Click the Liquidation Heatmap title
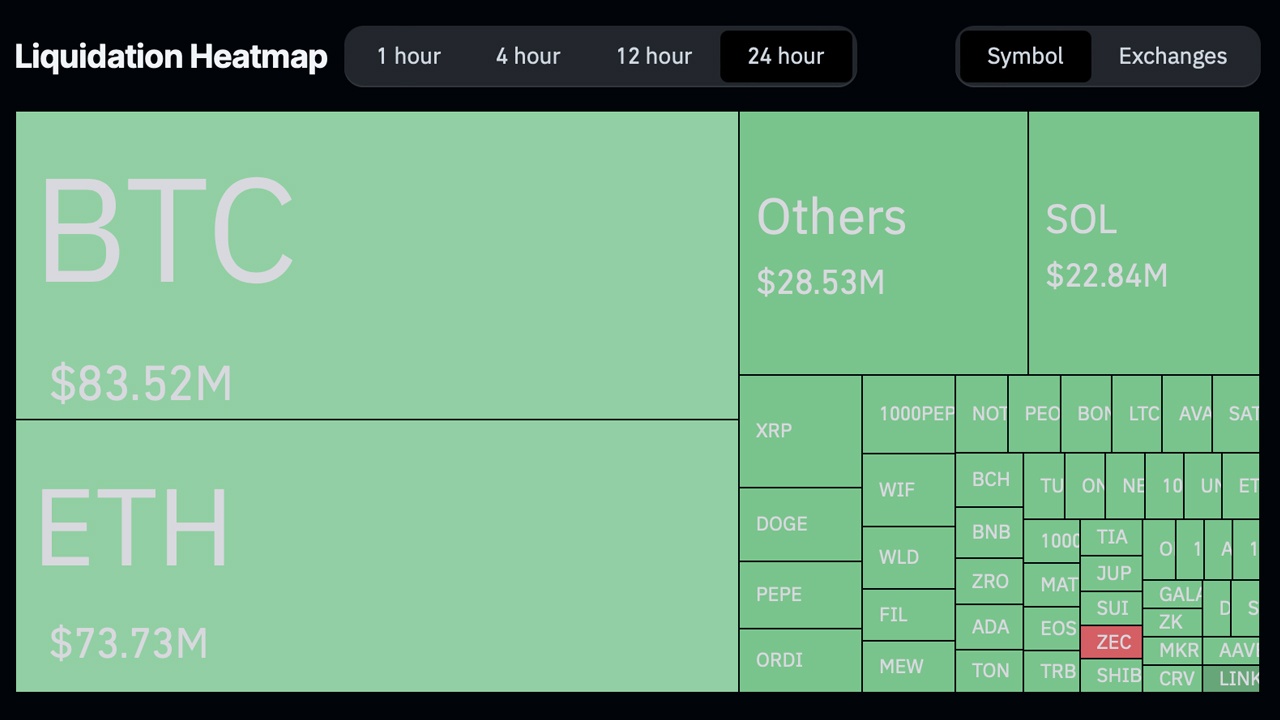The height and width of the screenshot is (720, 1280). (171, 57)
